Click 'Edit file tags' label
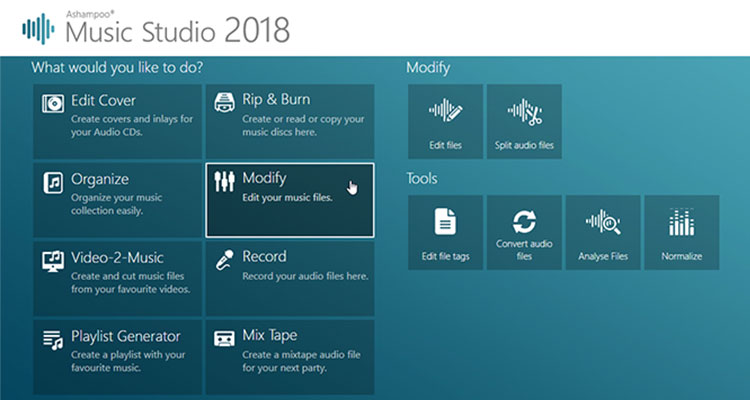Screen dimensions: 750x400 click(x=445, y=256)
